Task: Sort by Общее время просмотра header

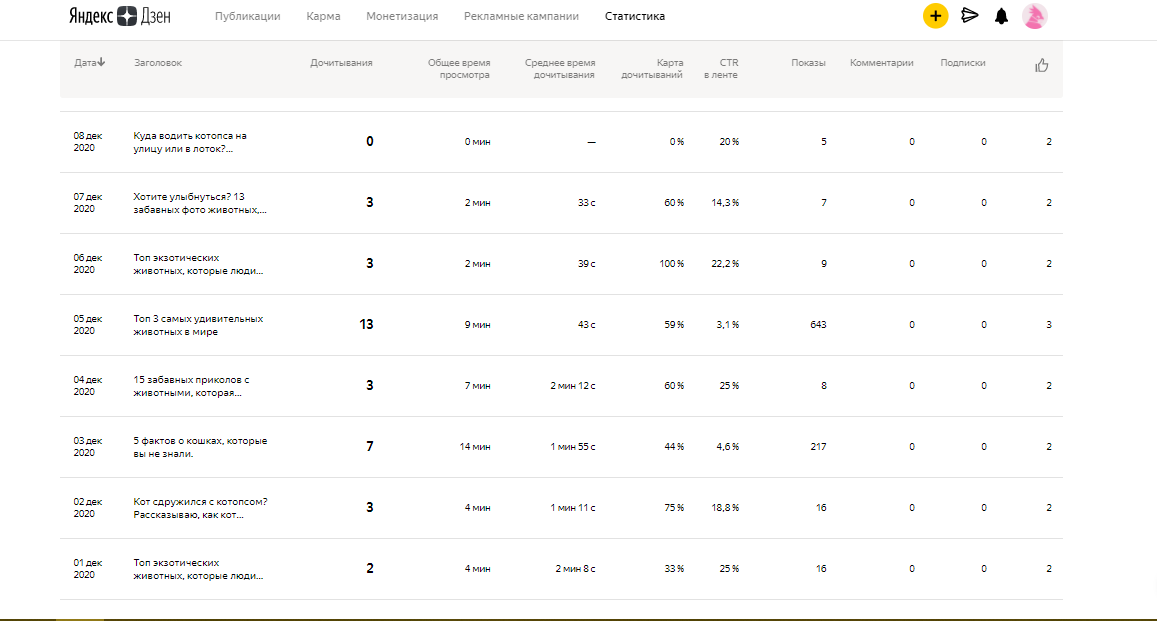Action: click(x=459, y=69)
